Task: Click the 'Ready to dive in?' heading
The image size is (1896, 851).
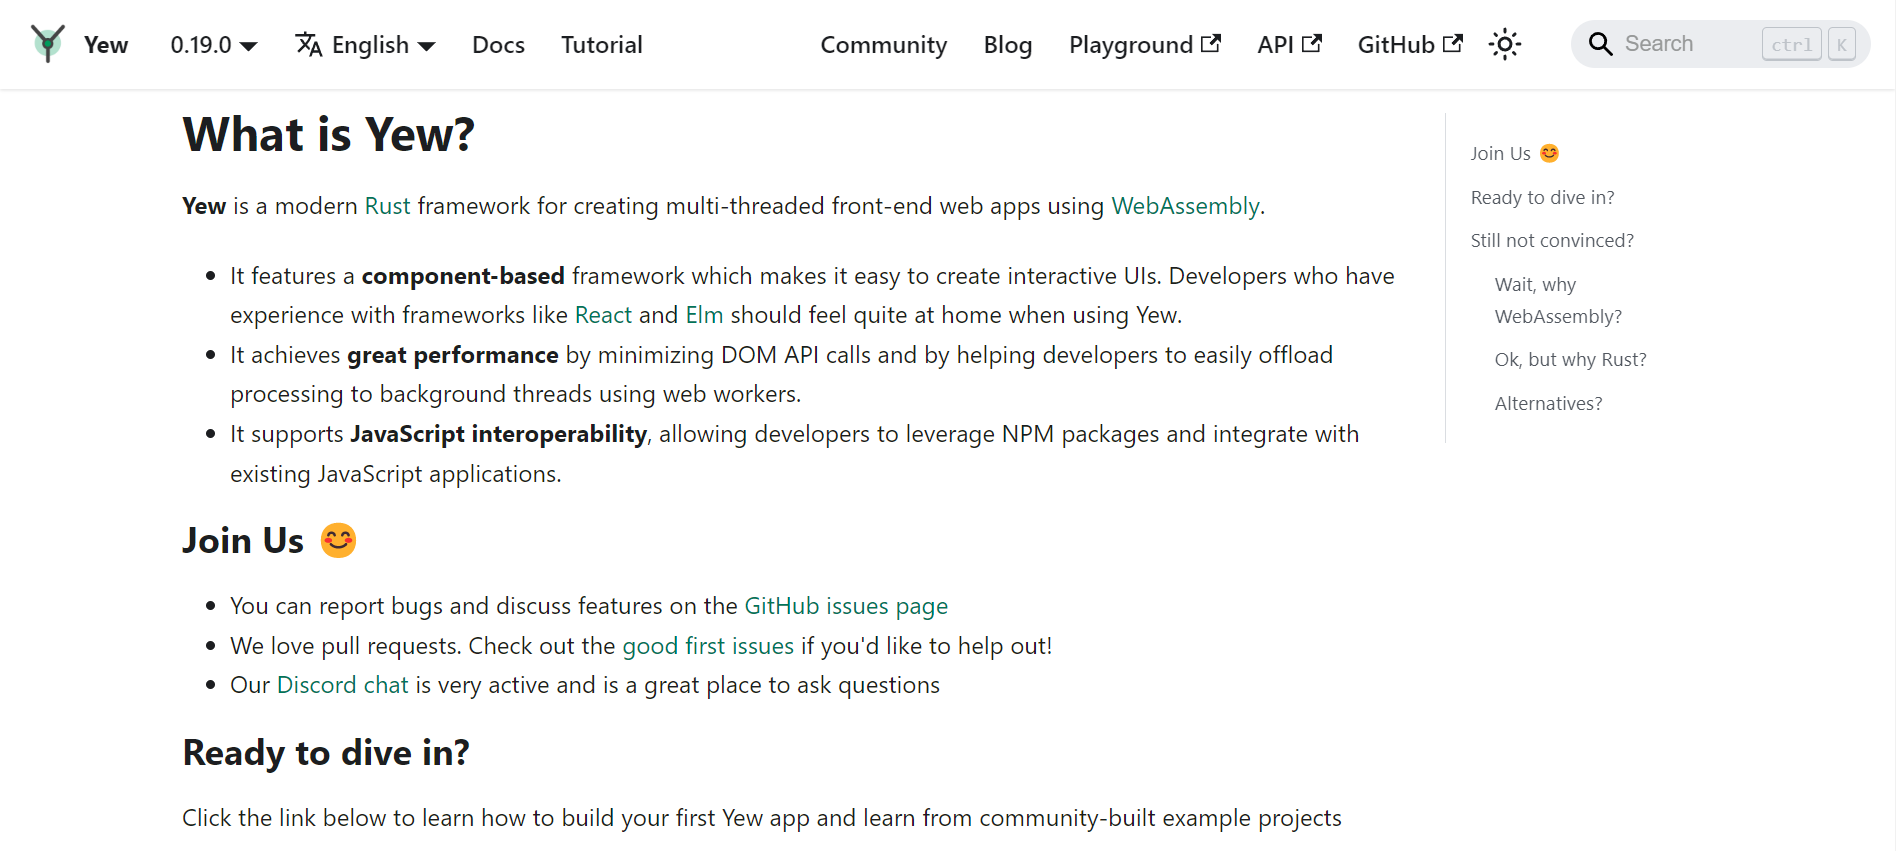Action: point(326,752)
